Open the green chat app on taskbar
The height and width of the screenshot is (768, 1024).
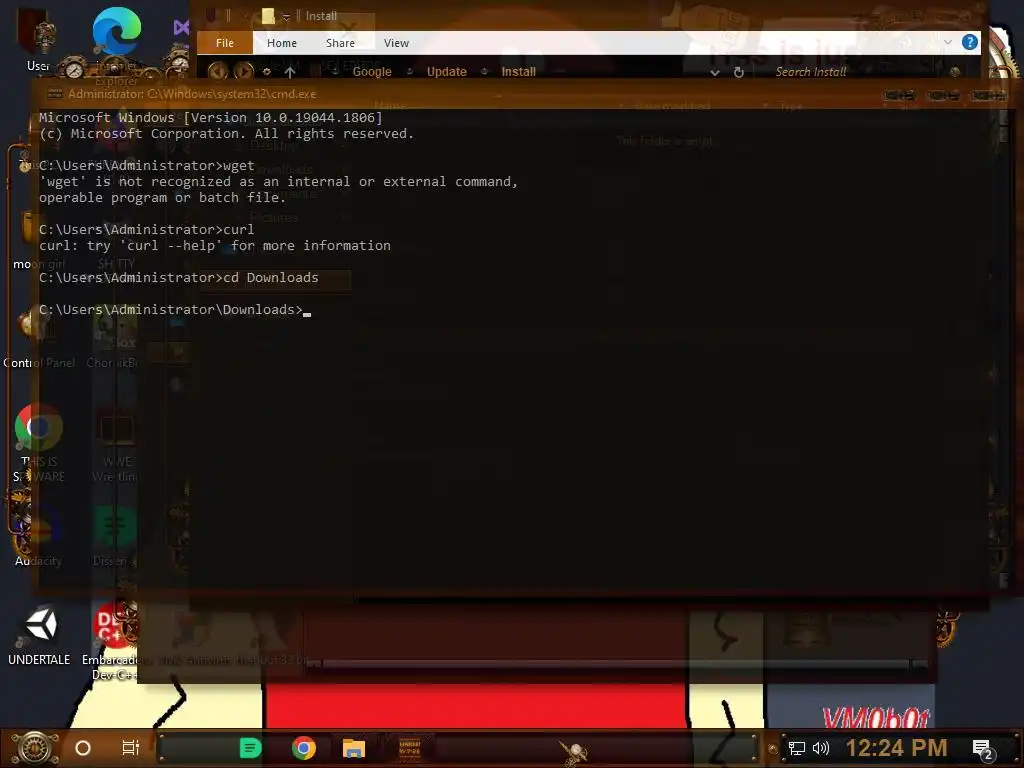pos(250,748)
